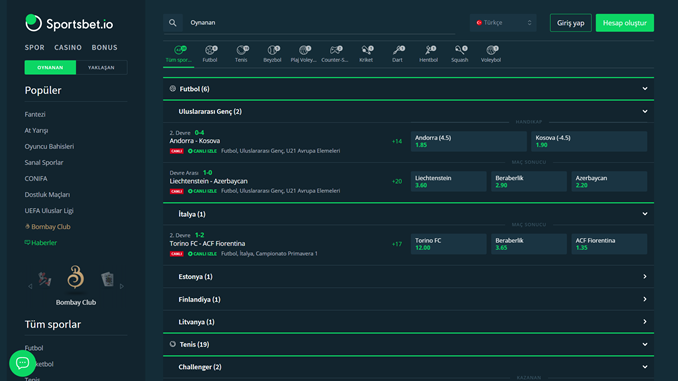Viewport: 678px width, 381px height.
Task: Open the Türkçe language dropdown
Action: coord(503,23)
